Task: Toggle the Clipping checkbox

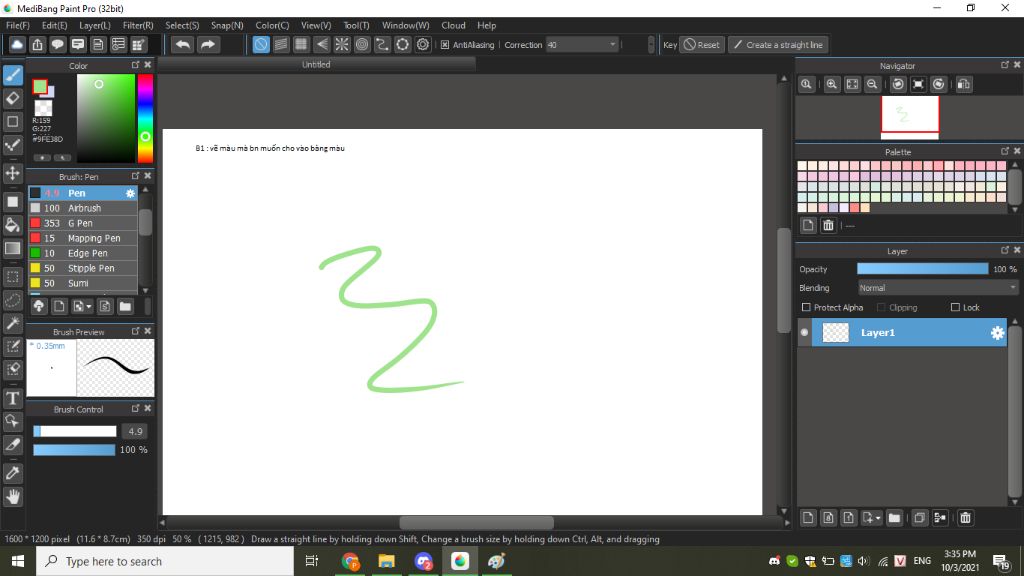Action: [881, 307]
